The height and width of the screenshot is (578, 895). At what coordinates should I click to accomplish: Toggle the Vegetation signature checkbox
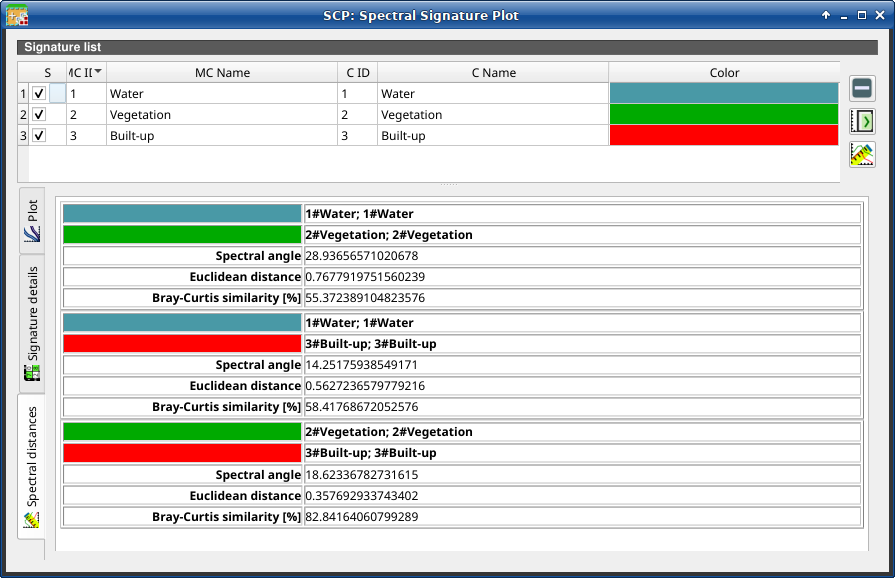click(x=39, y=115)
